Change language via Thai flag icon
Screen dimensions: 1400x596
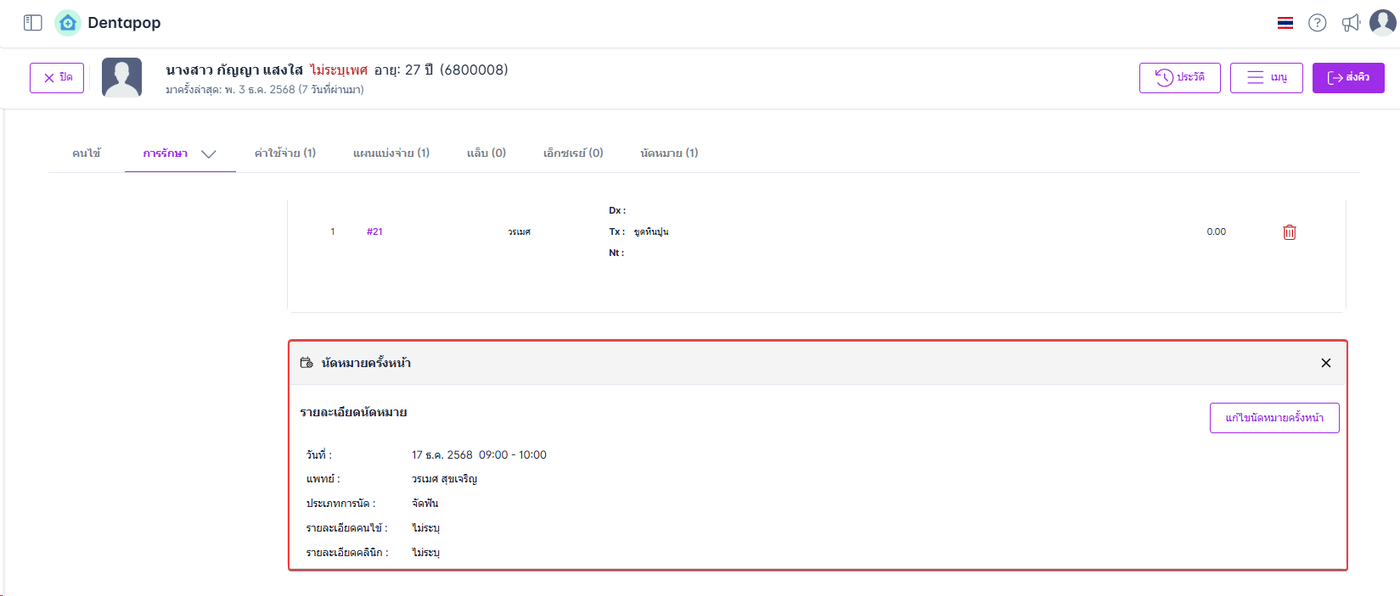click(x=1285, y=23)
